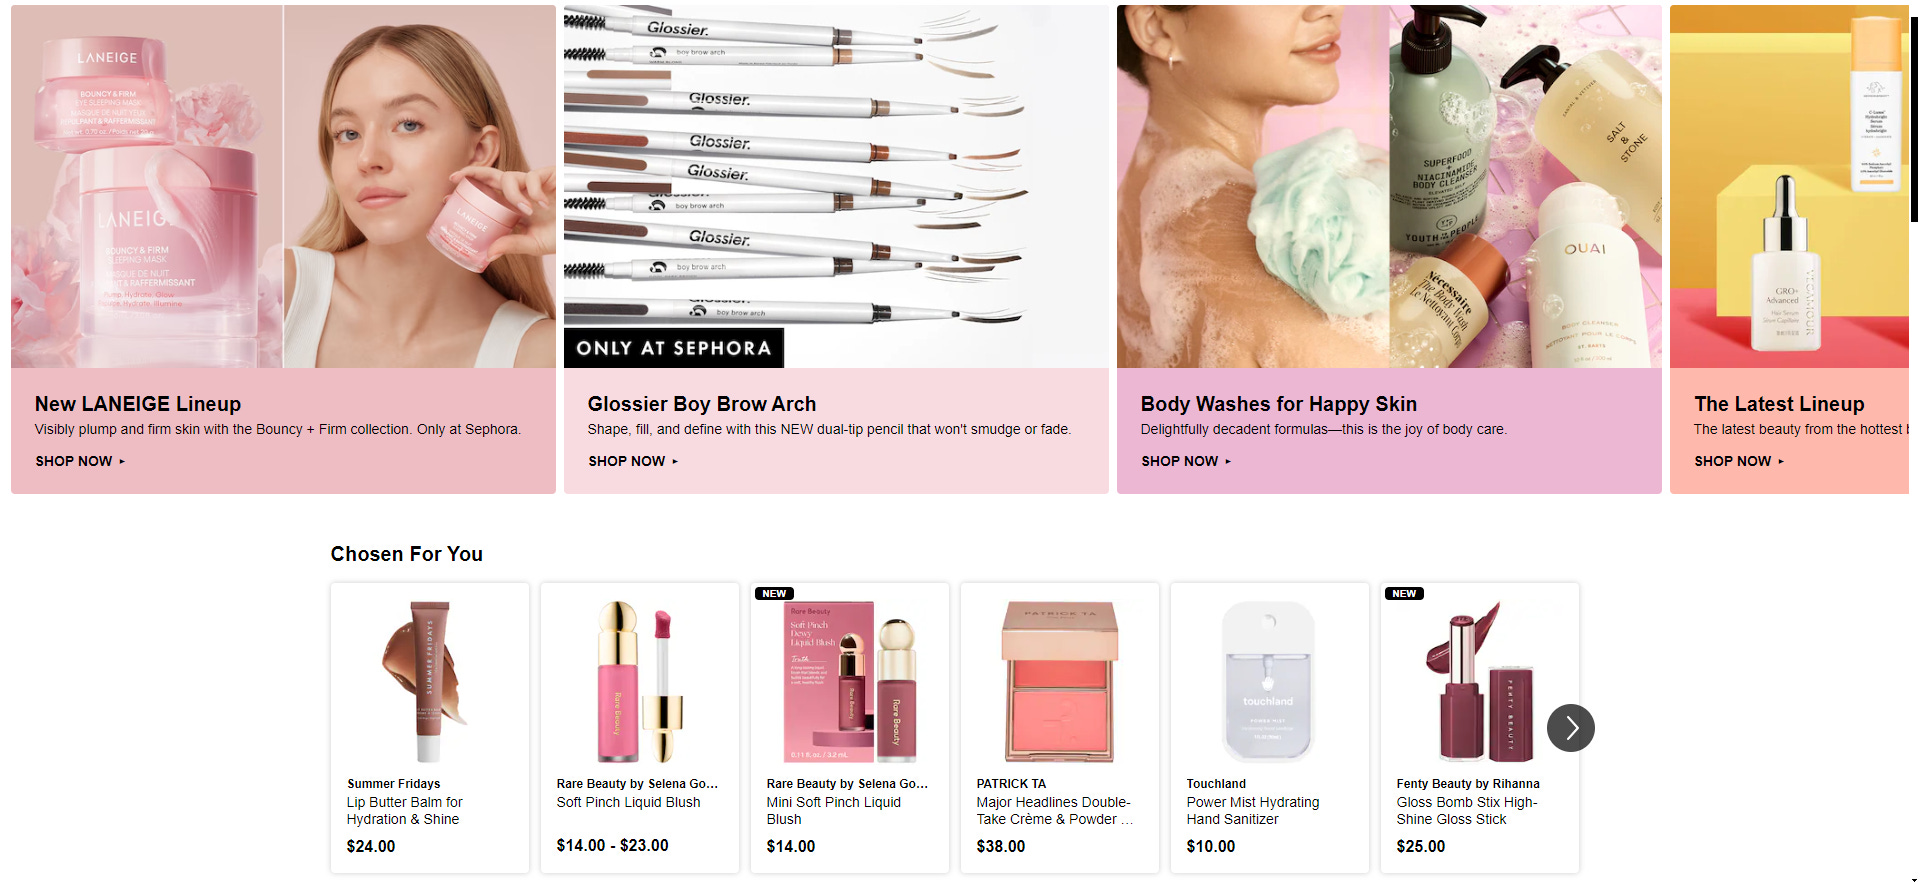Open the Fenty Gloss Bomb Stix image
The image size is (1920, 882).
tap(1480, 682)
